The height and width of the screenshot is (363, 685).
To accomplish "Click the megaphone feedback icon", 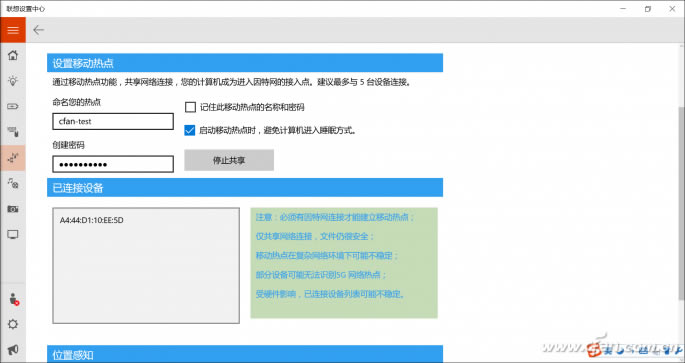I will pyautogui.click(x=13, y=349).
